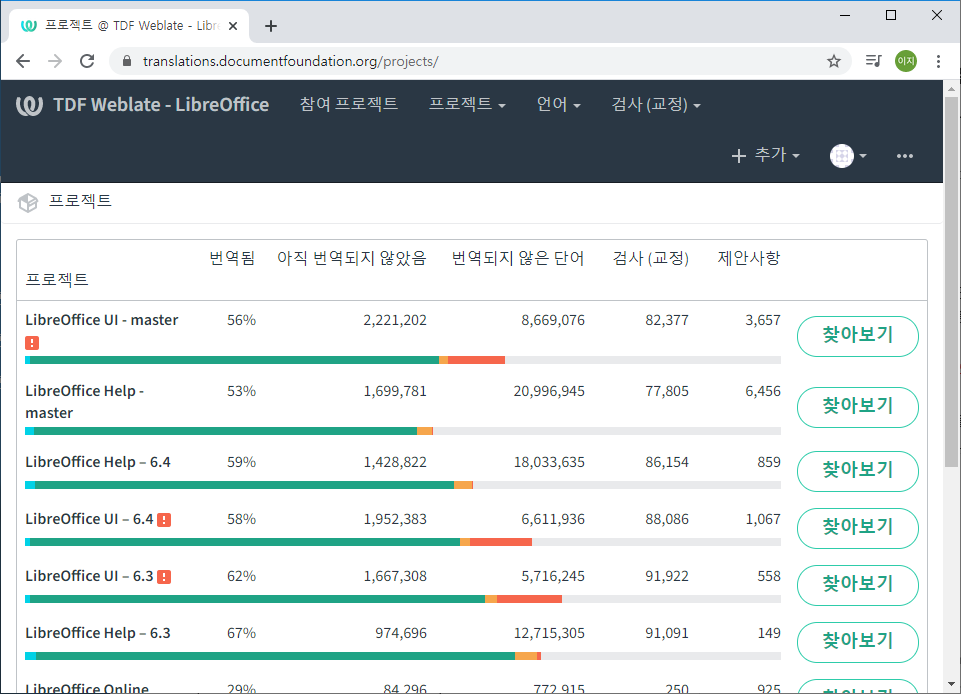Click progress bar of LibreOffice UI – 6.3
Image resolution: width=961 pixels, height=694 pixels.
pyautogui.click(x=403, y=599)
